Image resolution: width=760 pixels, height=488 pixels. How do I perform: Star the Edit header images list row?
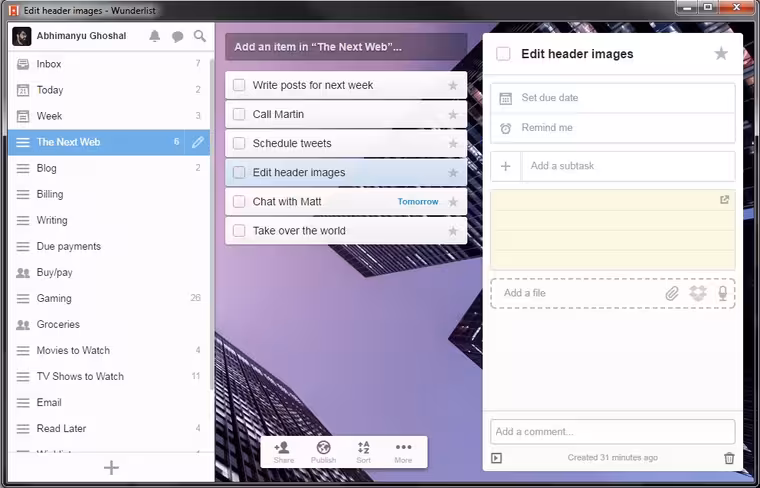[x=453, y=173]
